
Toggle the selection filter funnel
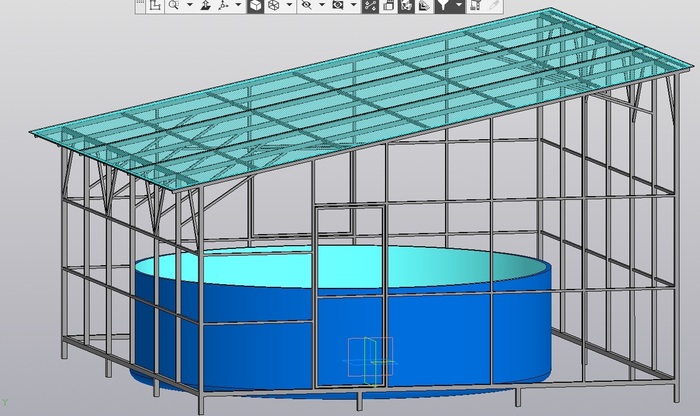coord(443,5)
